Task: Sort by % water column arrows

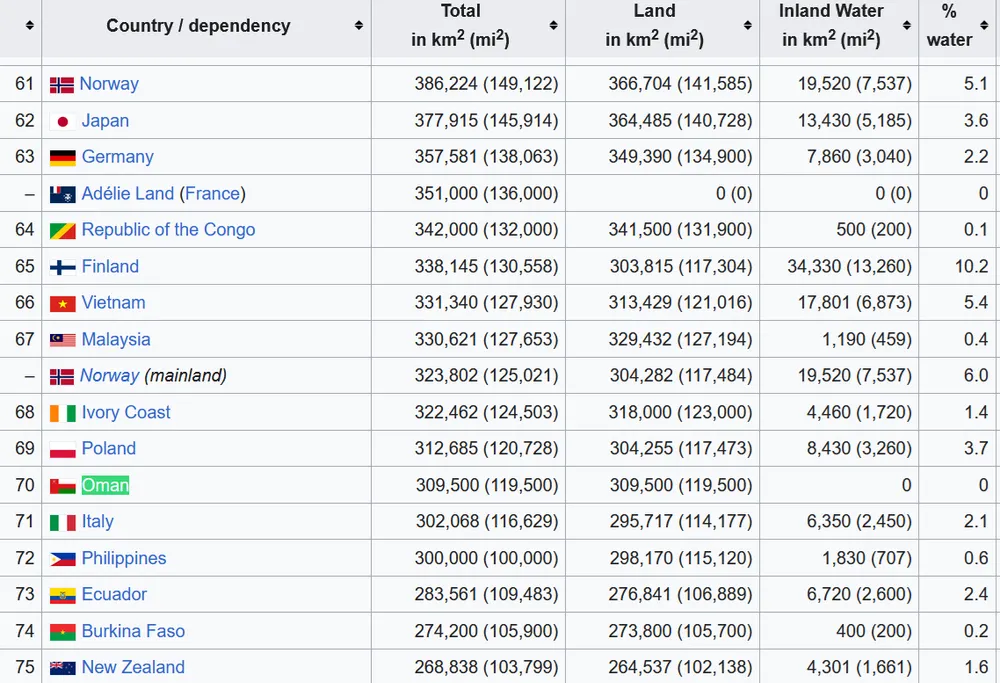Action: tap(987, 26)
